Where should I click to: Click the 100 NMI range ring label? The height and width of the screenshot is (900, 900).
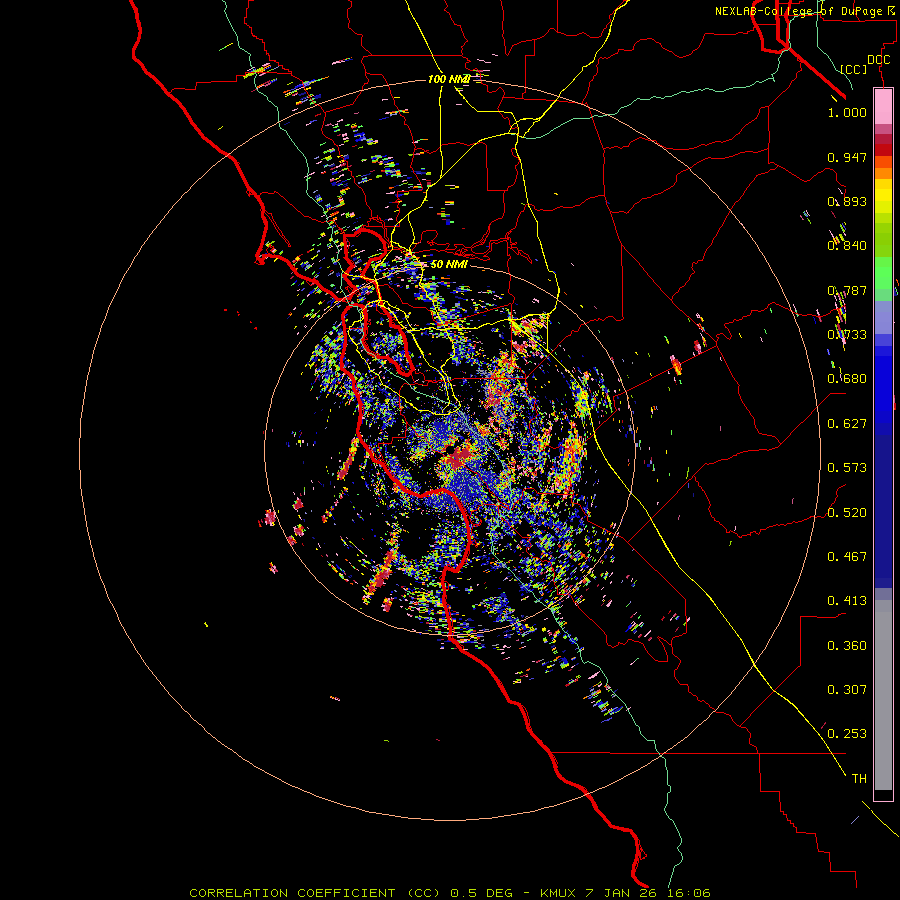pyautogui.click(x=449, y=79)
